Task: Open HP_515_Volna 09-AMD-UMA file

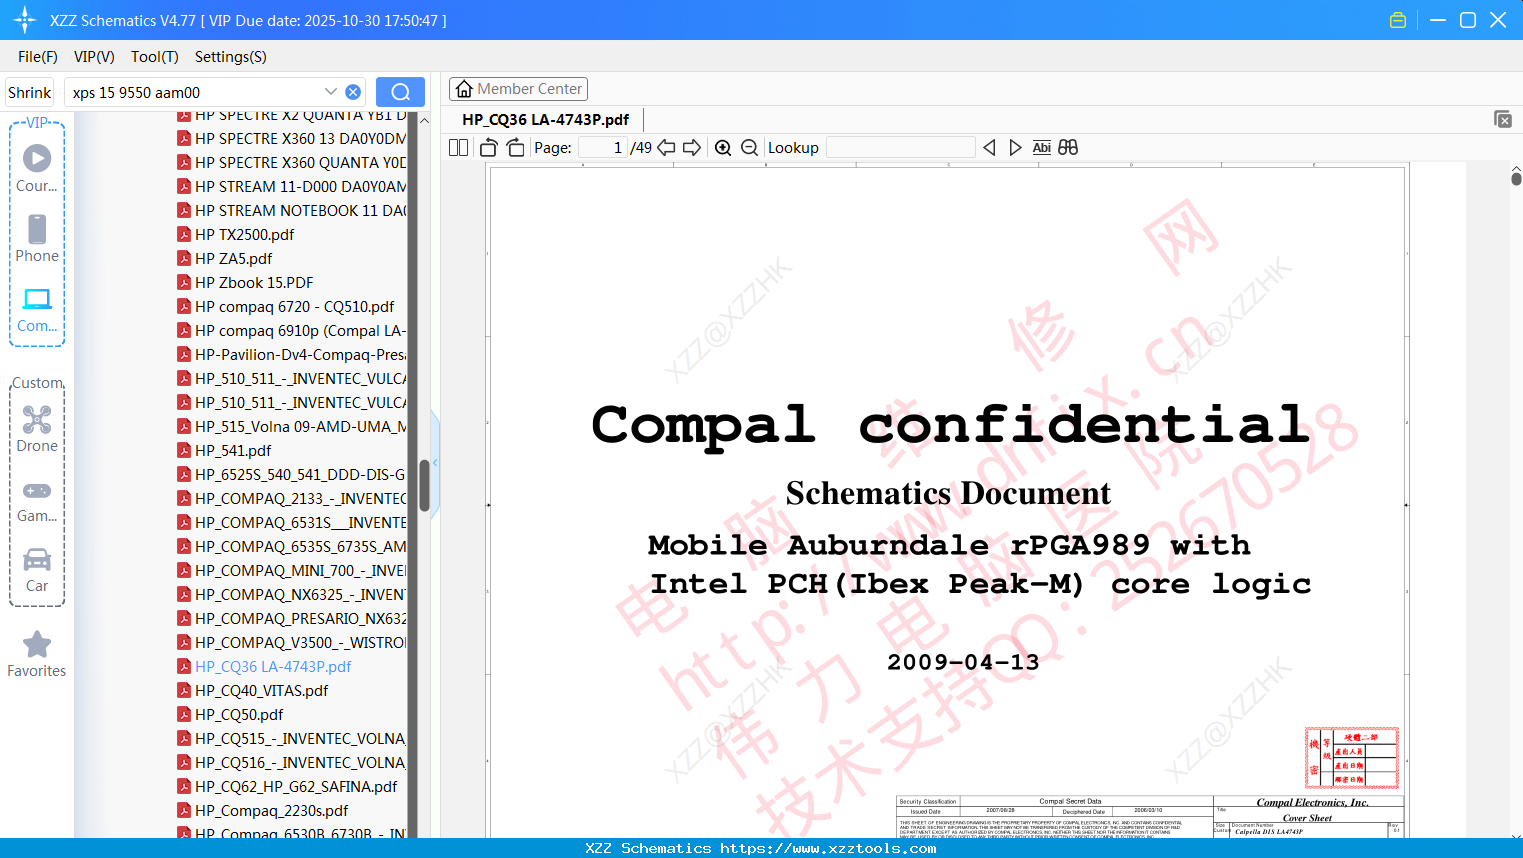Action: point(291,427)
